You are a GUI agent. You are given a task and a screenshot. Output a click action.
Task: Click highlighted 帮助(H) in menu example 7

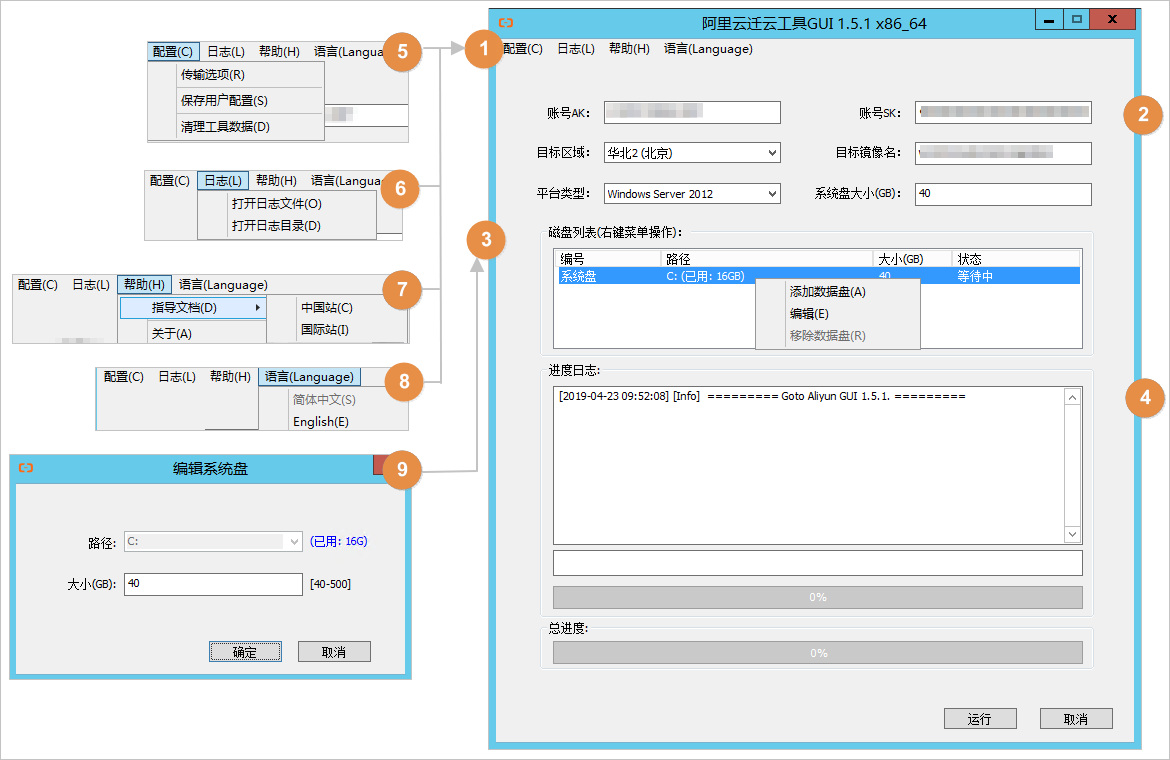tap(145, 284)
